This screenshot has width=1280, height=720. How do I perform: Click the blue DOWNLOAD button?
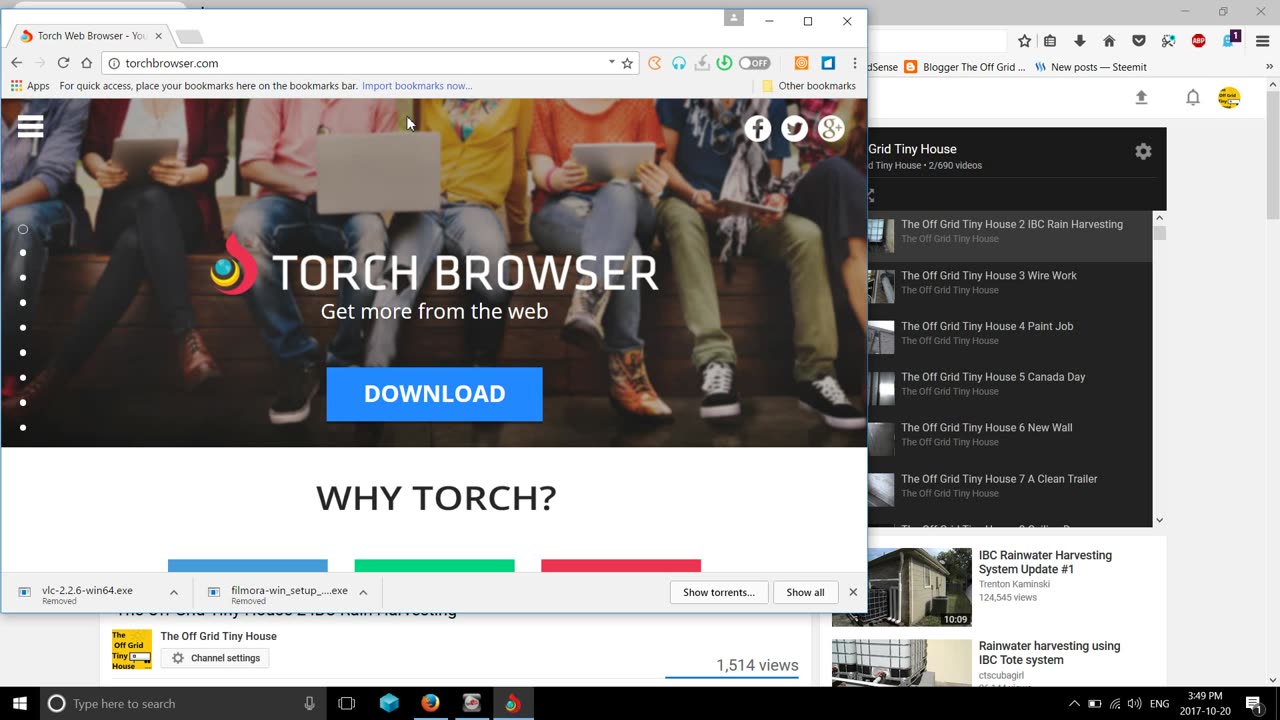click(x=434, y=394)
